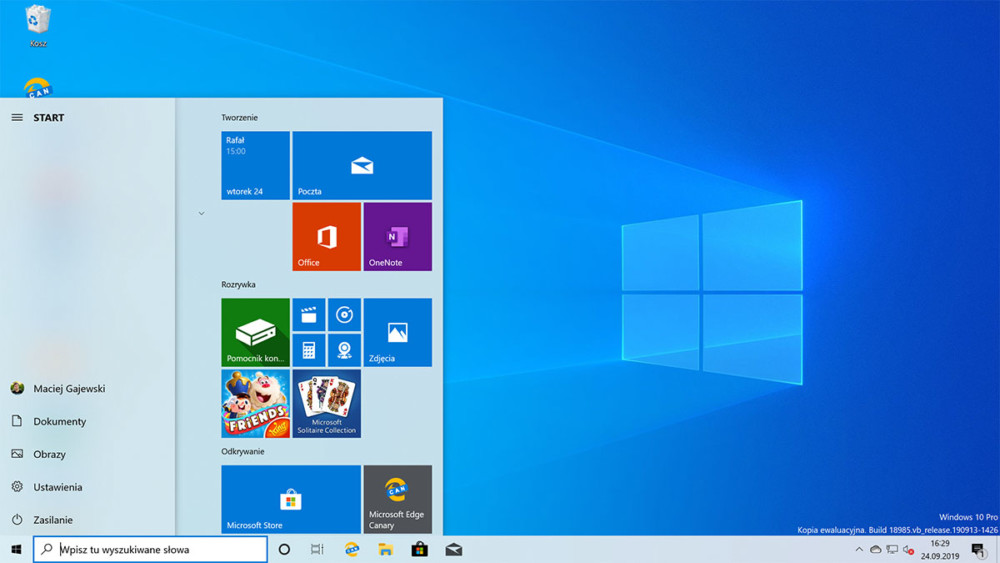This screenshot has height=563, width=1000.
Task: Click the Tworzenie group heading
Action: click(x=239, y=117)
